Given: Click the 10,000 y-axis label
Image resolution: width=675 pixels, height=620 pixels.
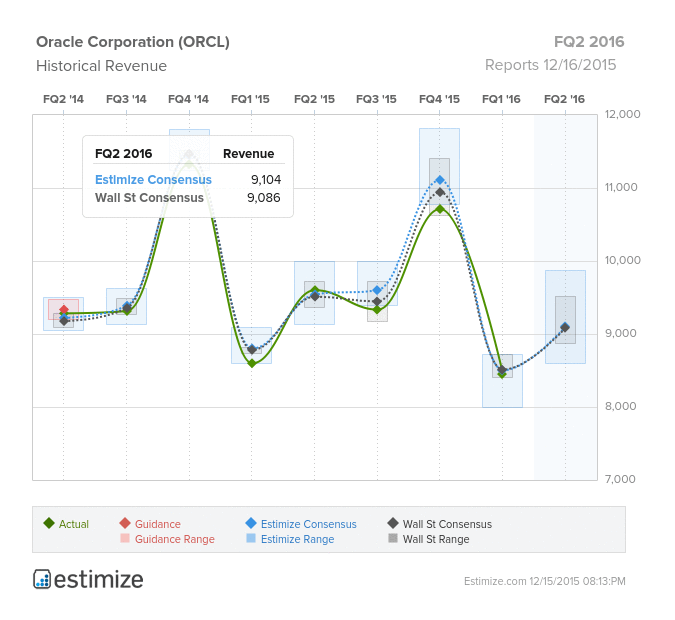Looking at the screenshot, I should 622,260.
